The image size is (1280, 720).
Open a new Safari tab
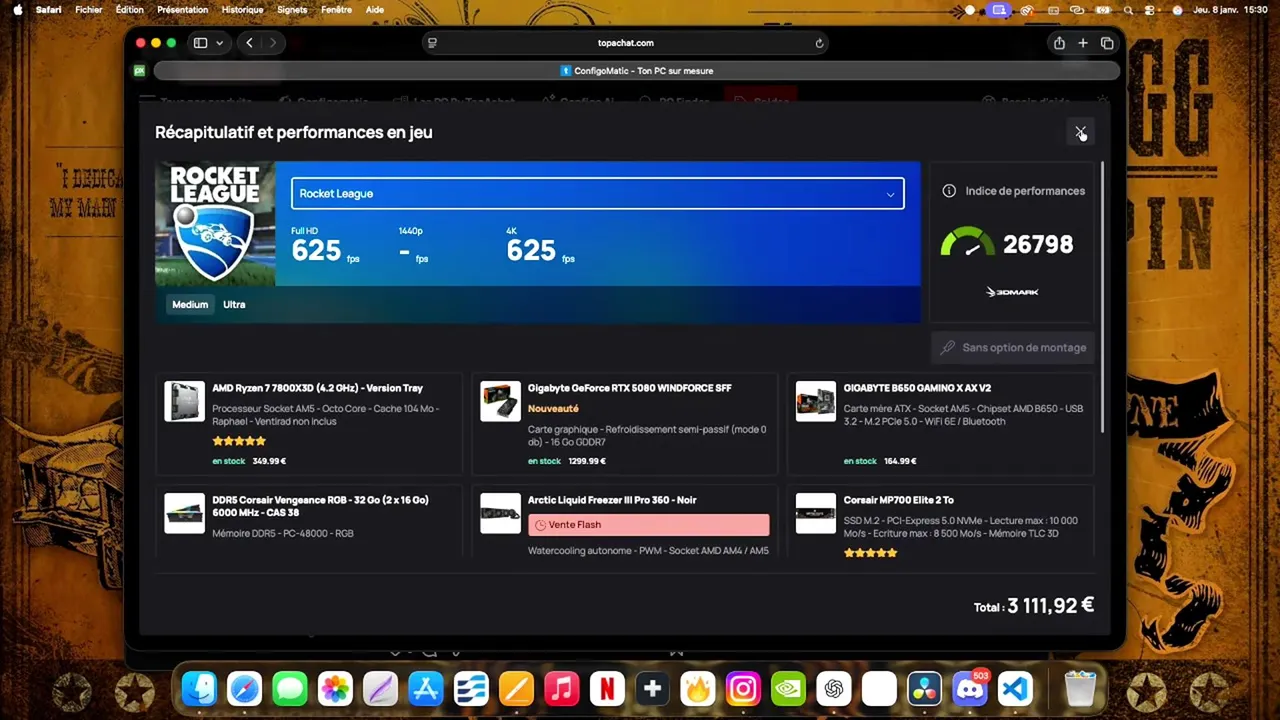(x=1083, y=43)
